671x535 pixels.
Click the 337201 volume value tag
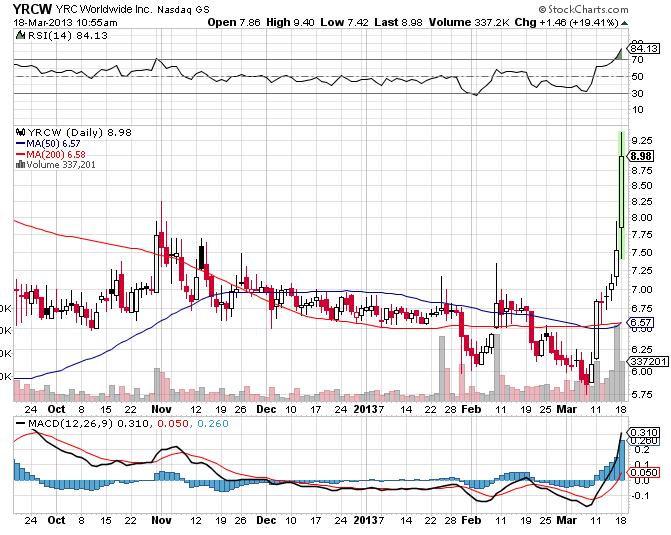pos(643,360)
